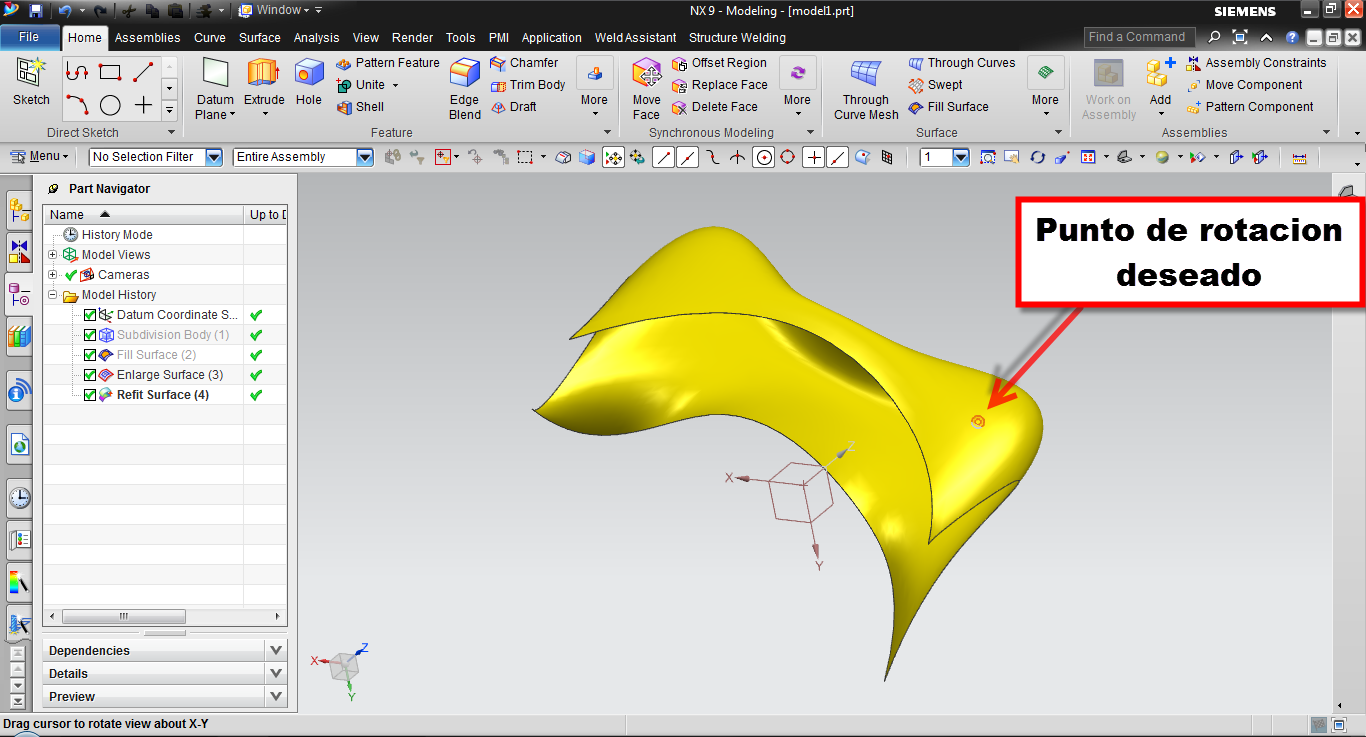Click the Hole feature icon
Image resolution: width=1366 pixels, height=737 pixels.
point(309,82)
